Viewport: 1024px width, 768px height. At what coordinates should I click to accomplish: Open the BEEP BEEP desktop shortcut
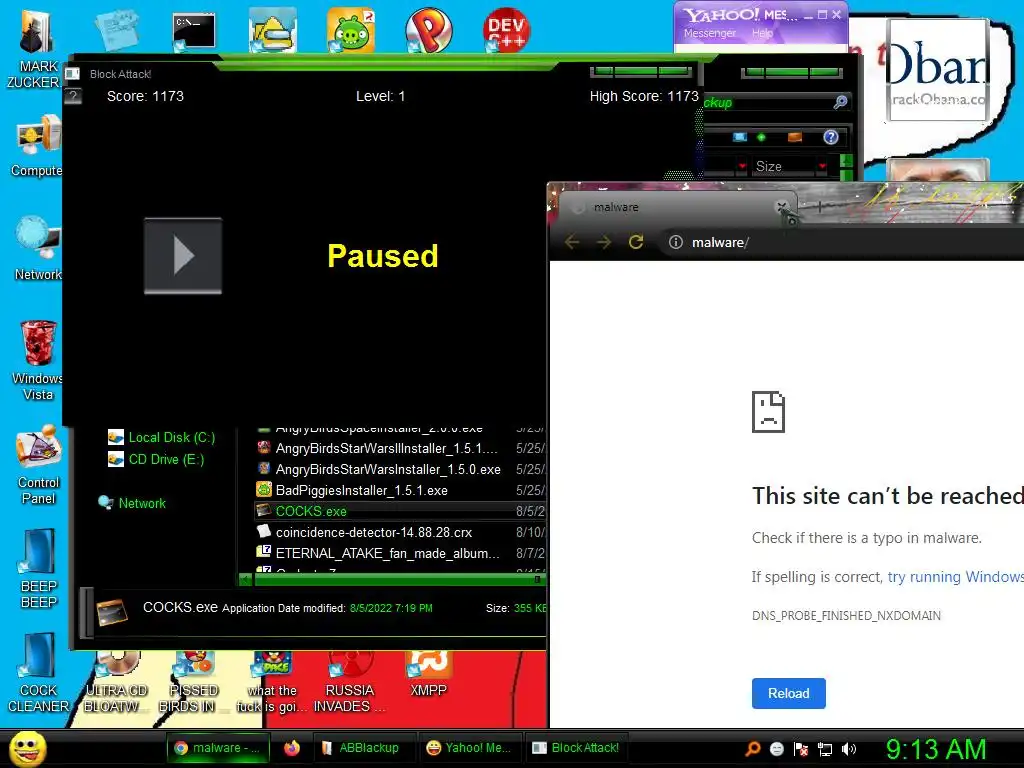click(x=39, y=568)
